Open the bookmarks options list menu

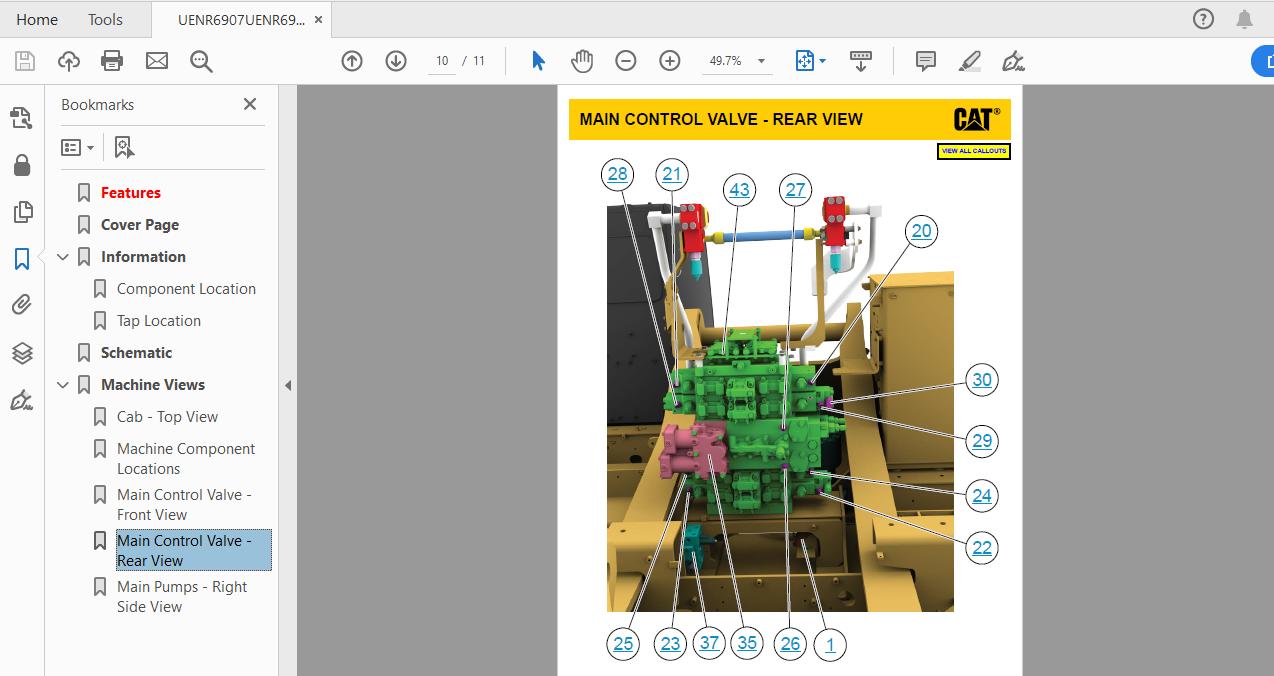77,147
